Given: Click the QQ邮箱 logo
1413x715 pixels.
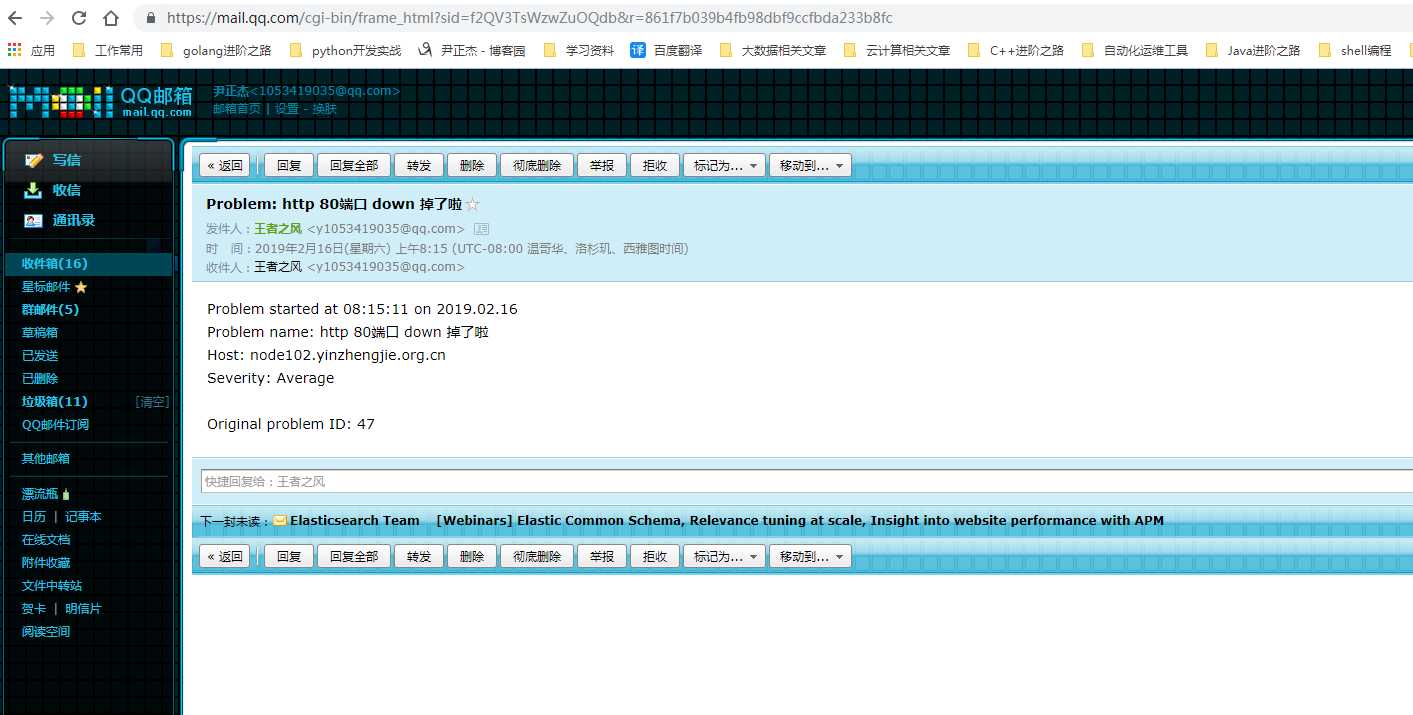Looking at the screenshot, I should (101, 101).
